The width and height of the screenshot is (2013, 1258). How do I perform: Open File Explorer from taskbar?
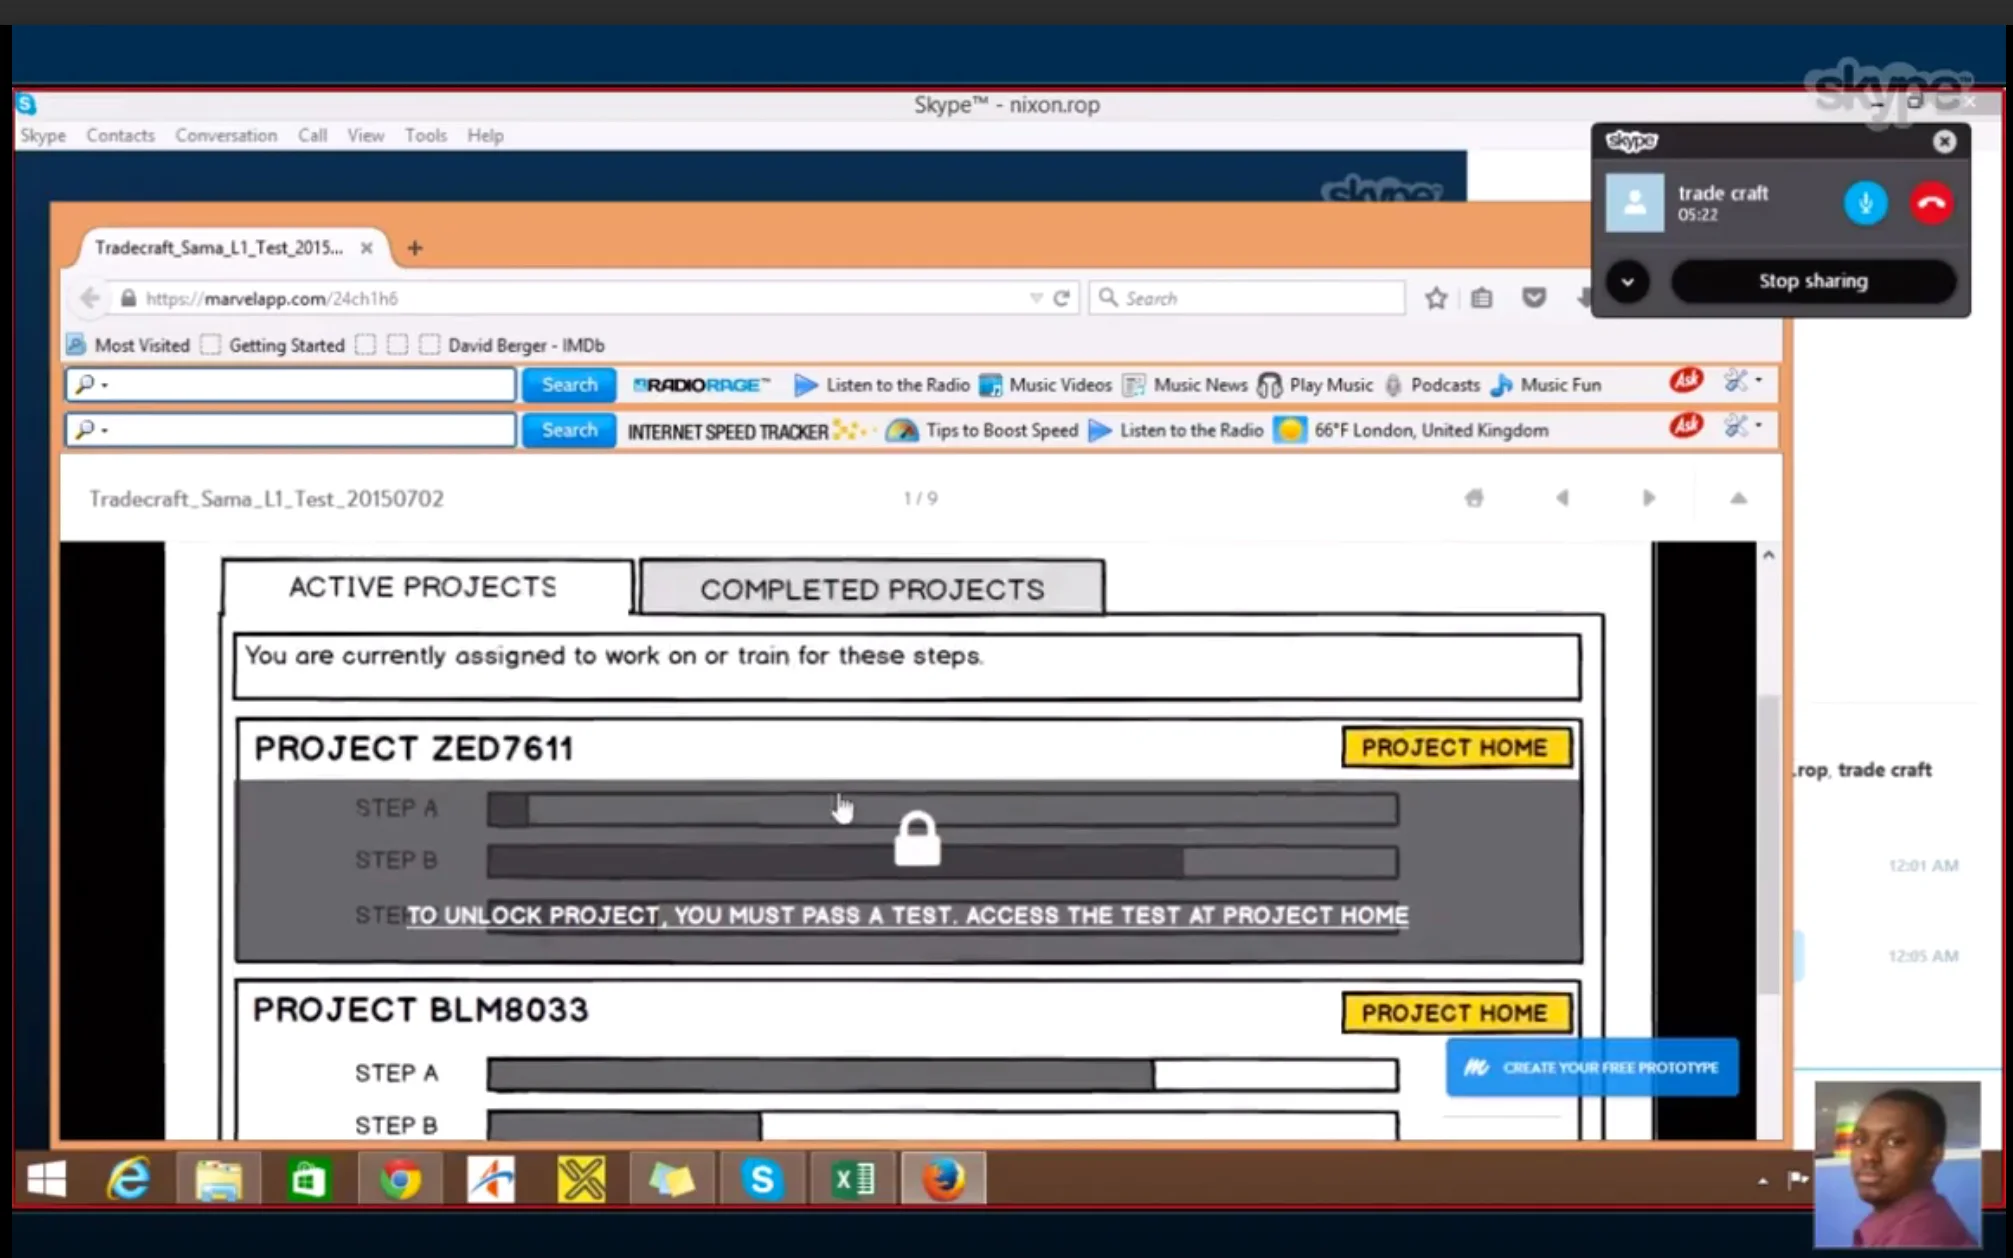(x=219, y=1181)
